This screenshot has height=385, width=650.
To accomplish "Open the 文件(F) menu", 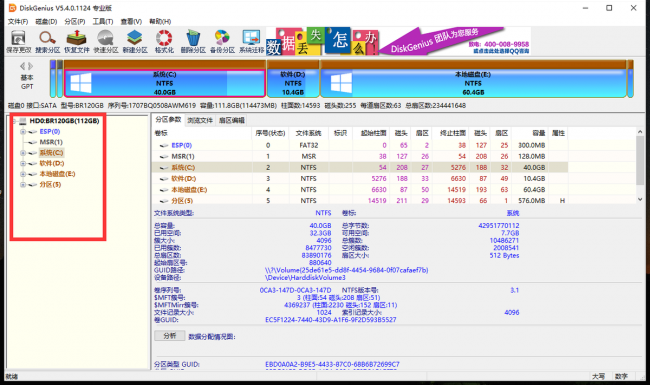I will 18,22.
